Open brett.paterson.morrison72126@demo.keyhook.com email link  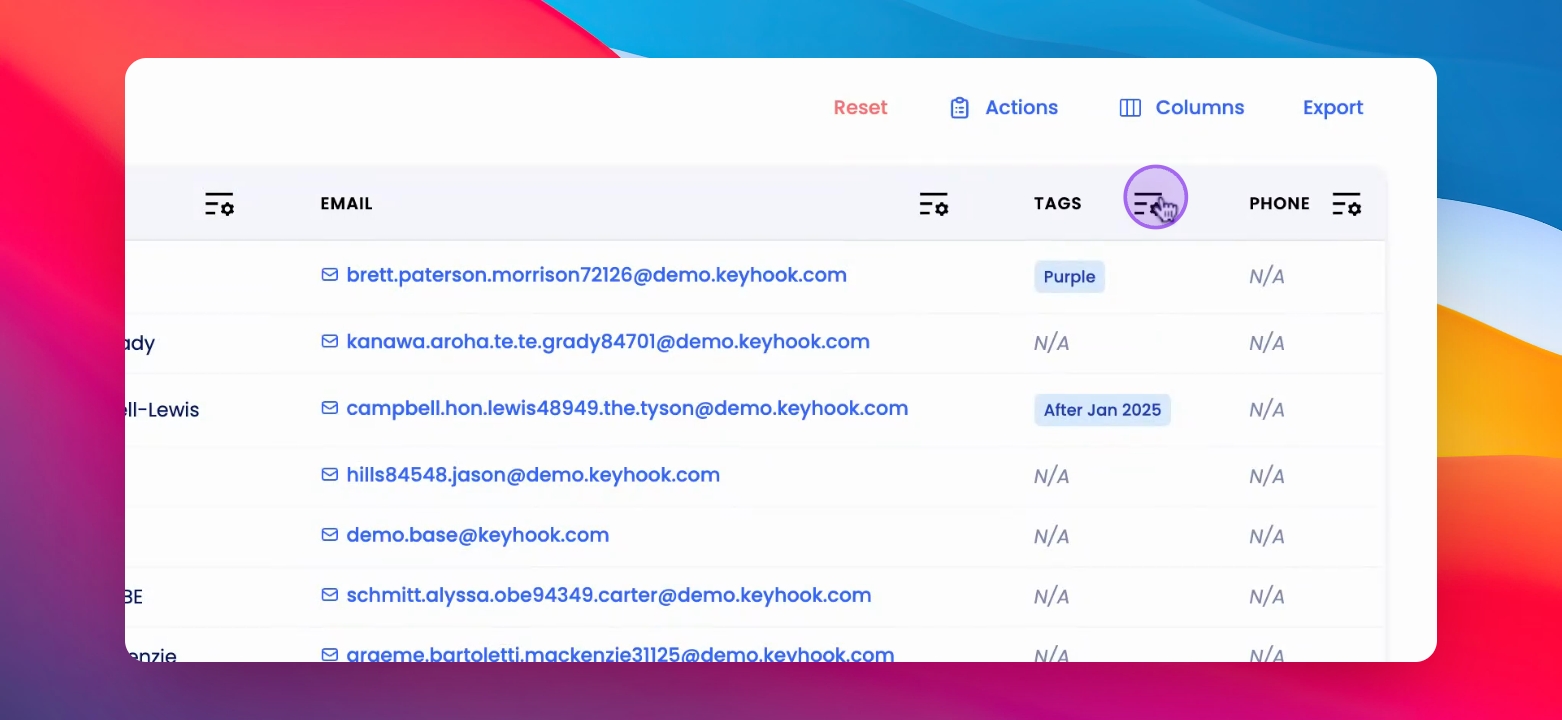(x=596, y=275)
